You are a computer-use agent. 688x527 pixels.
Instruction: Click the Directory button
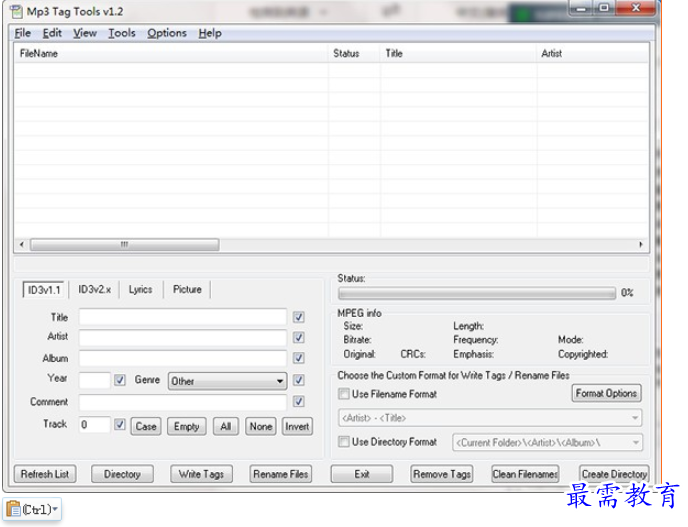click(122, 474)
